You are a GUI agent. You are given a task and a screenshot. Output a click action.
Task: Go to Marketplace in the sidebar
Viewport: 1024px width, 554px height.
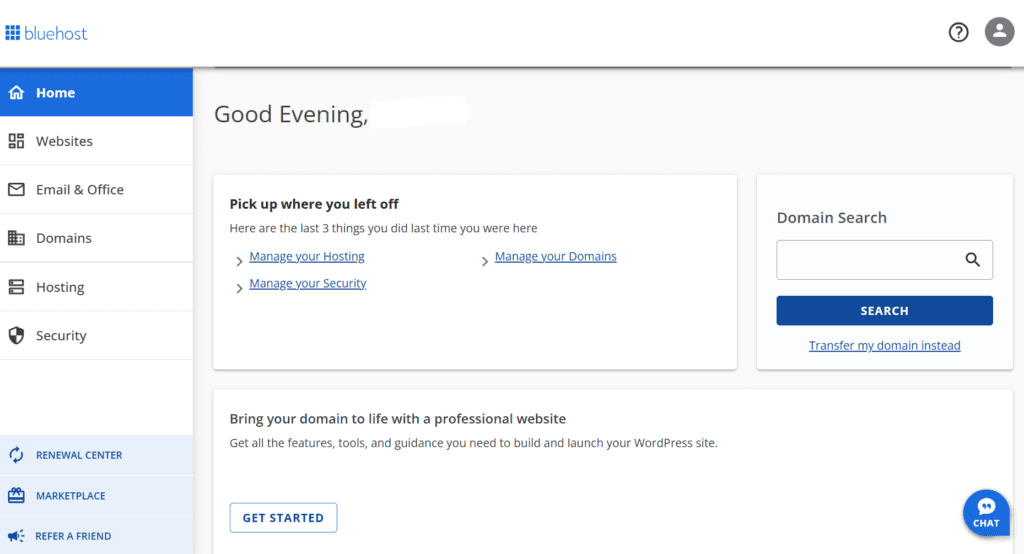pyautogui.click(x=70, y=496)
